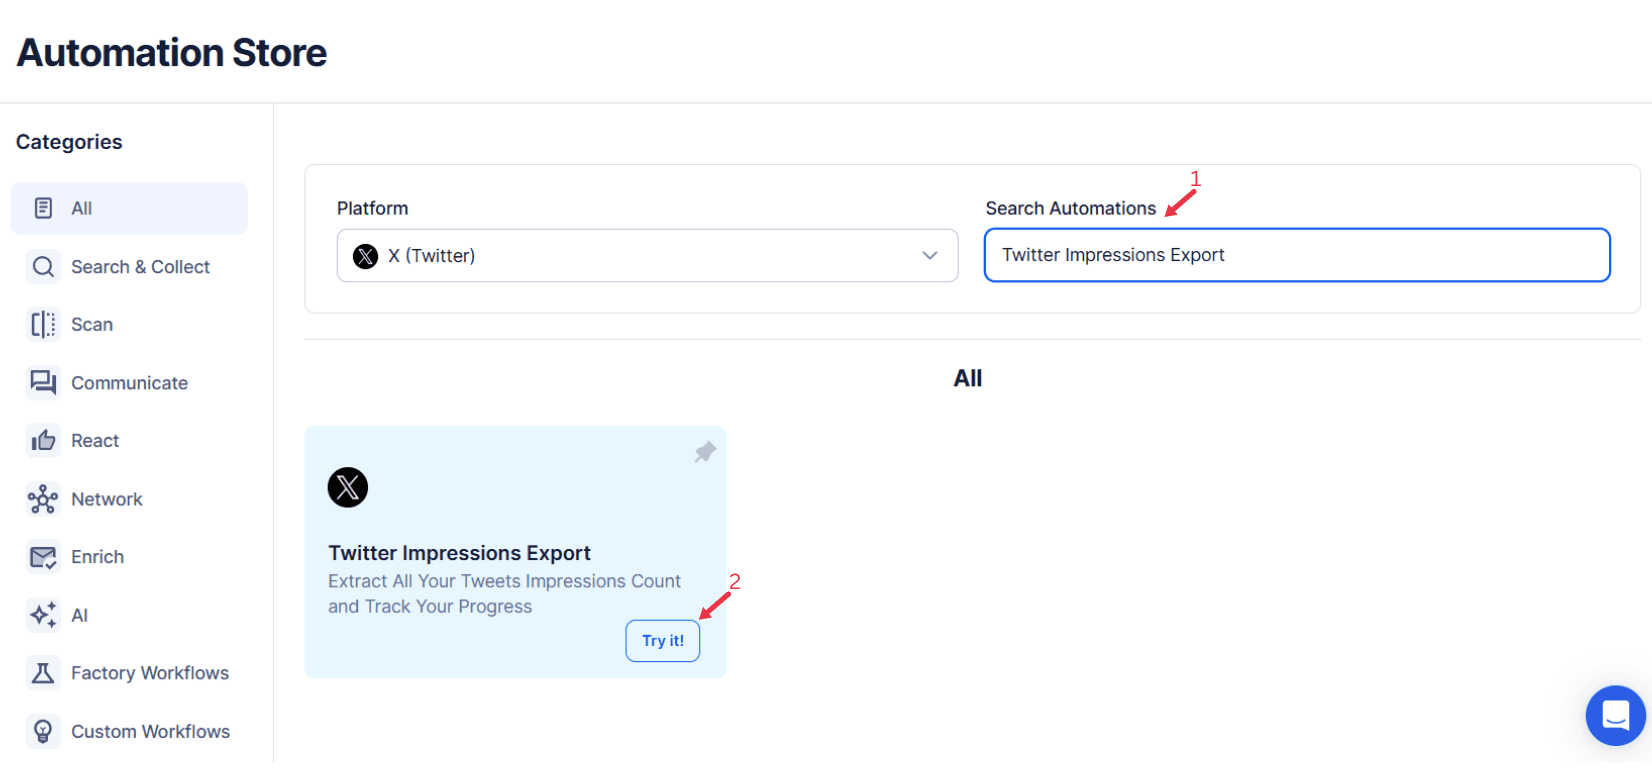Click the Try it! button

662,640
